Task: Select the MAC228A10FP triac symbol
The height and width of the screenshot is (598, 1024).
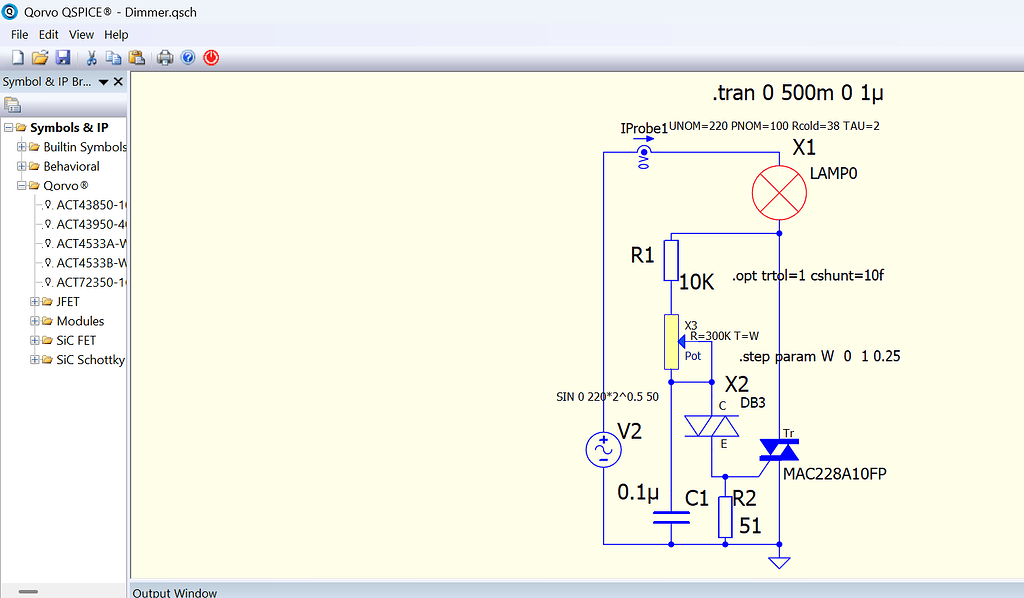Action: pos(780,451)
